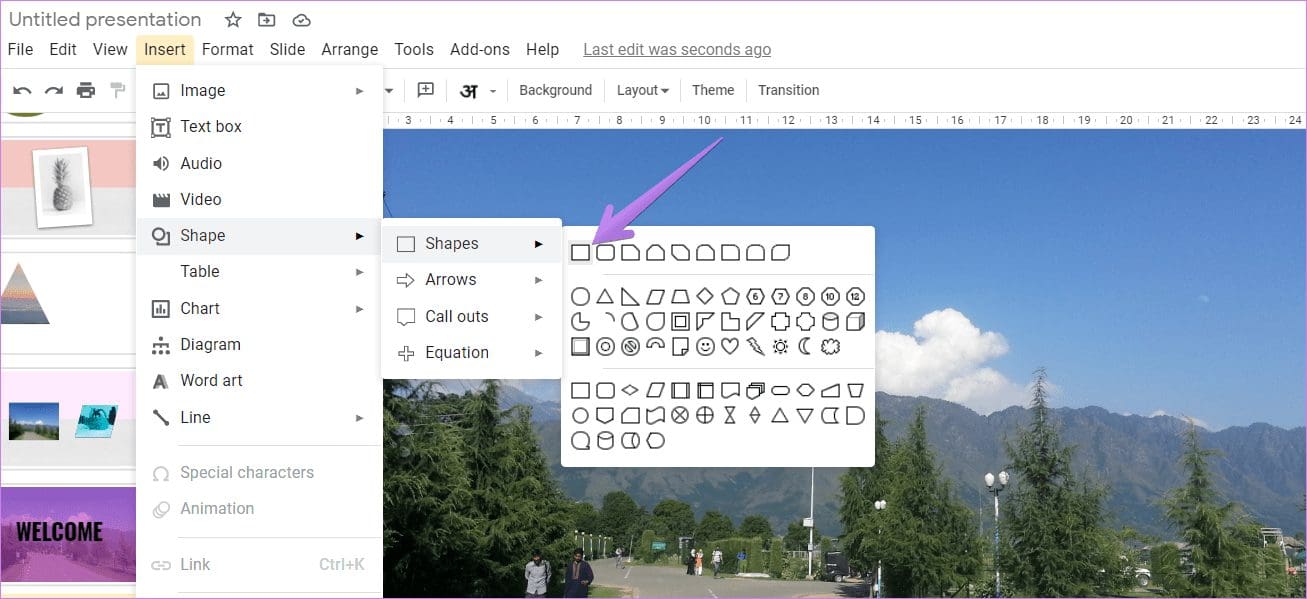Select the octagon shape labeled 8
This screenshot has height=599, width=1307.
coord(805,296)
